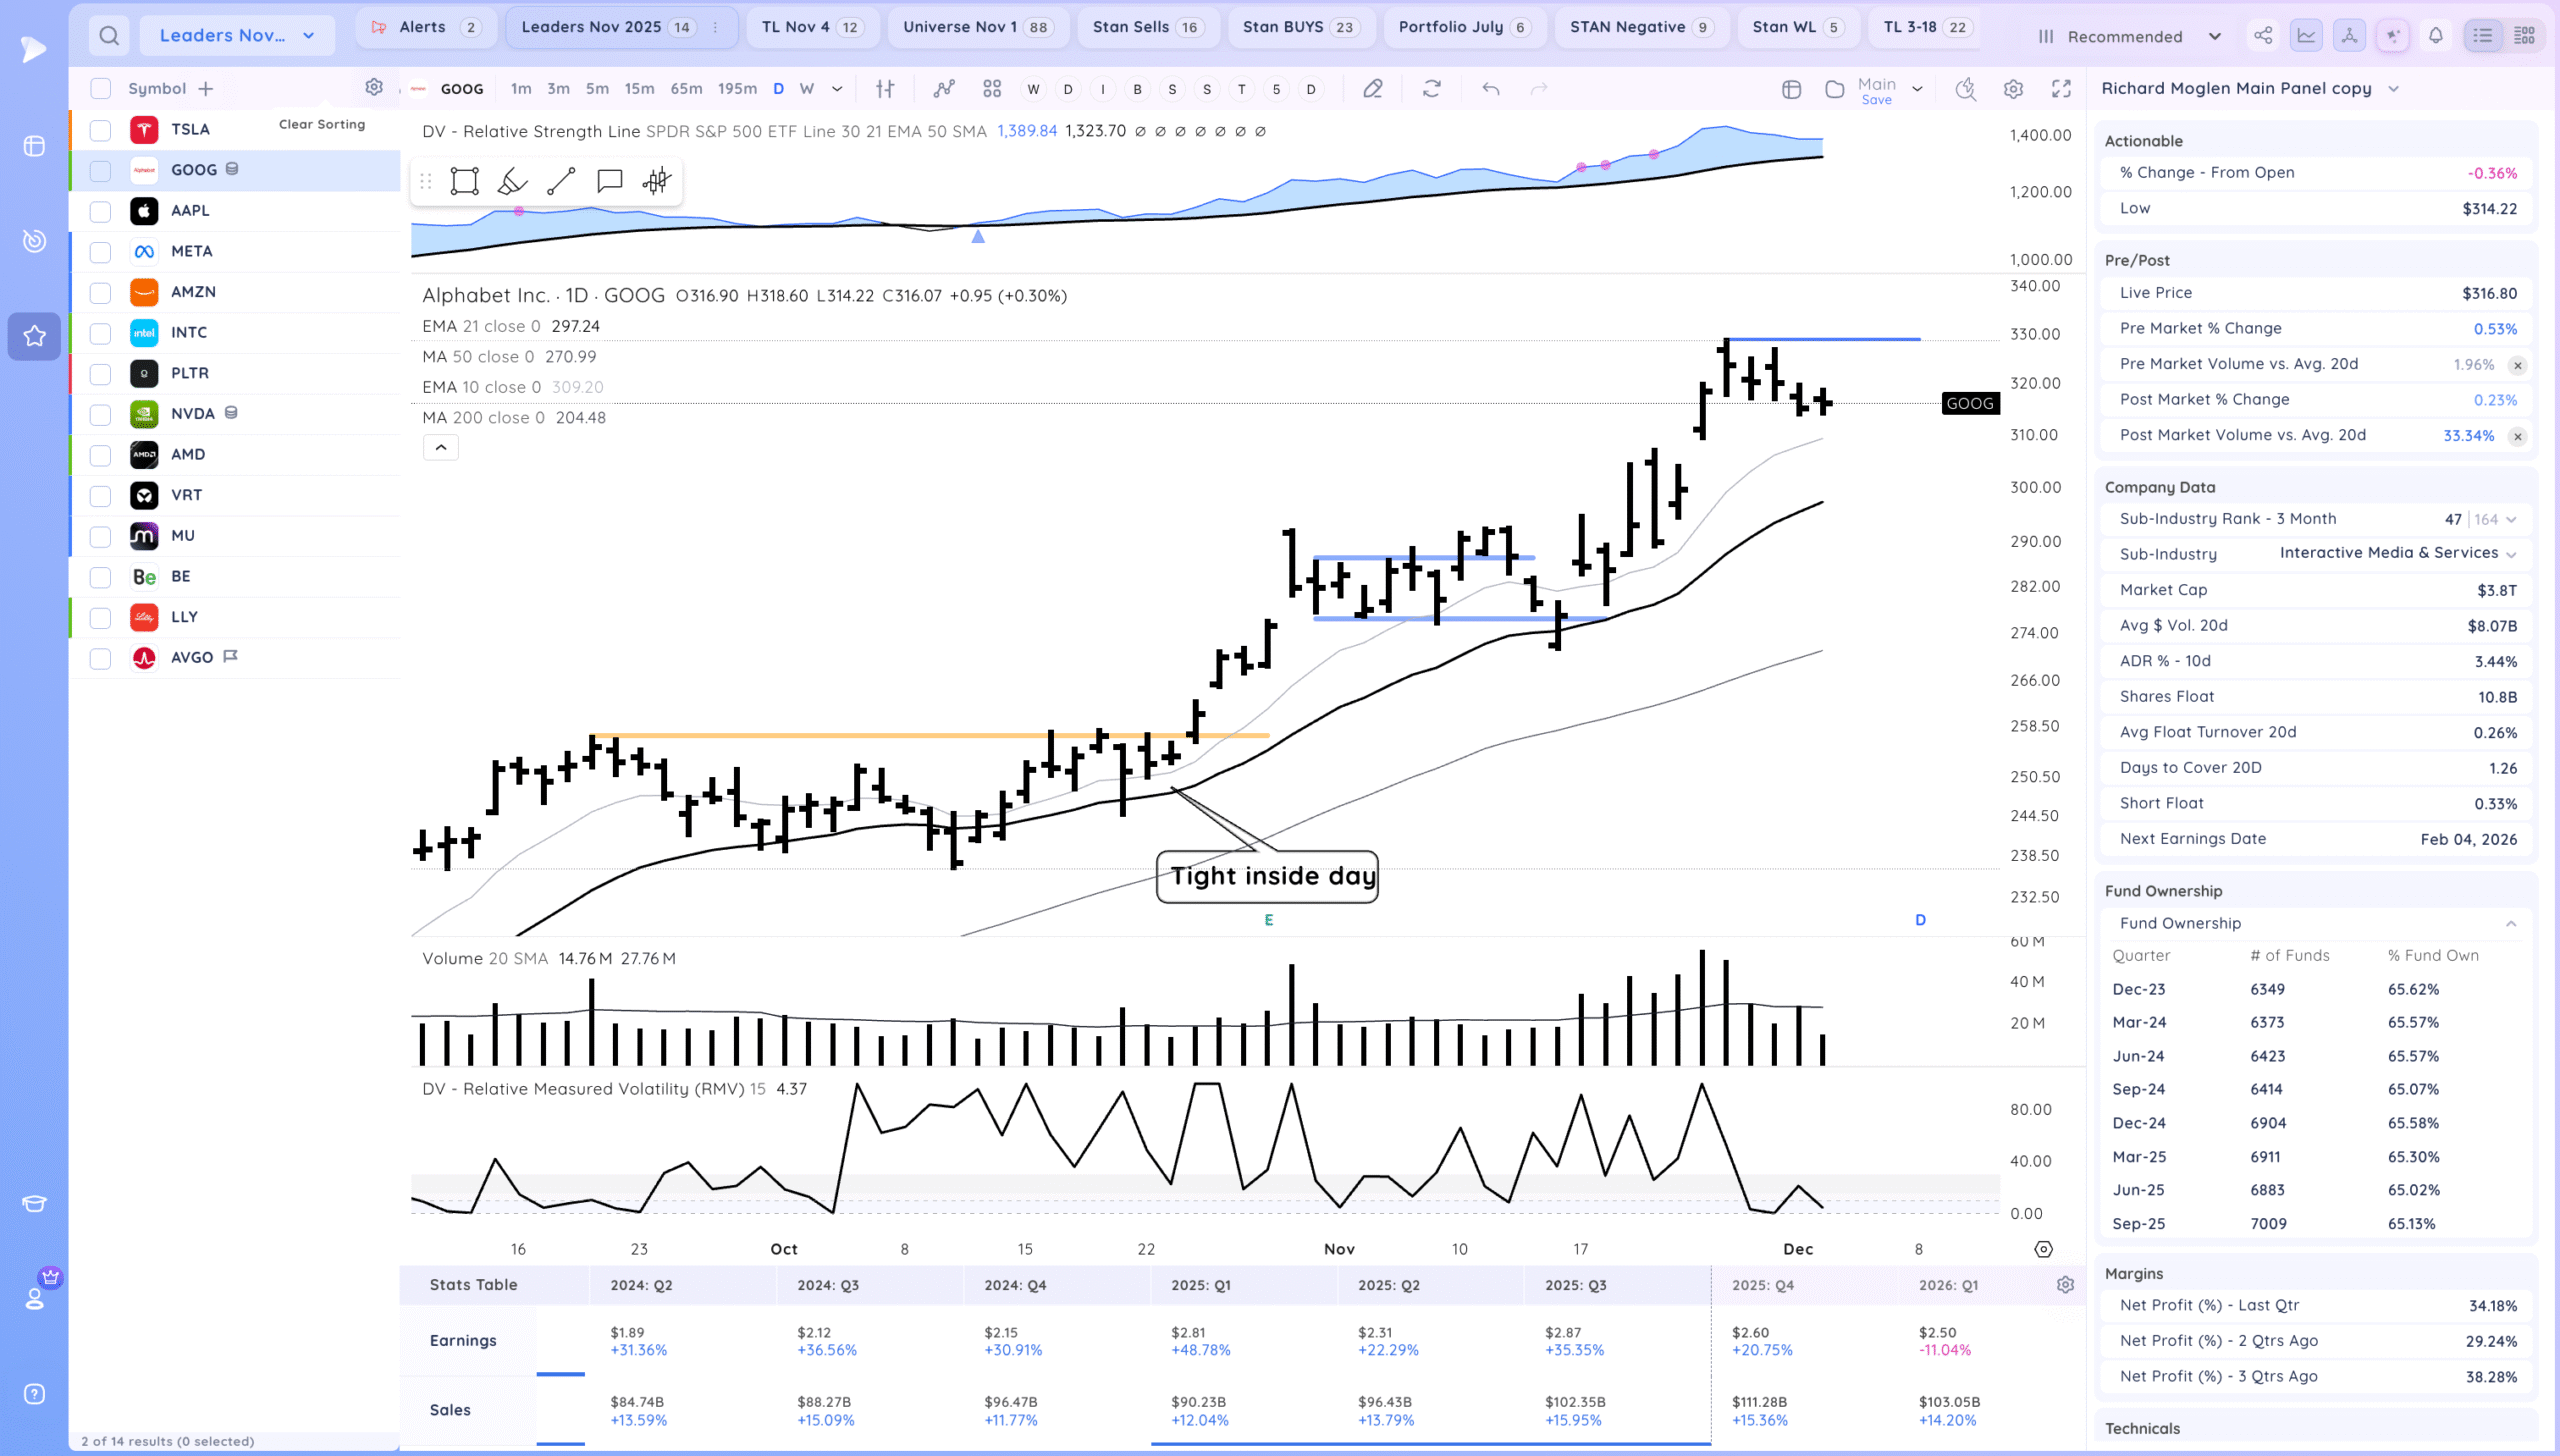
Task: Select the trend line drawing tool
Action: click(x=561, y=181)
